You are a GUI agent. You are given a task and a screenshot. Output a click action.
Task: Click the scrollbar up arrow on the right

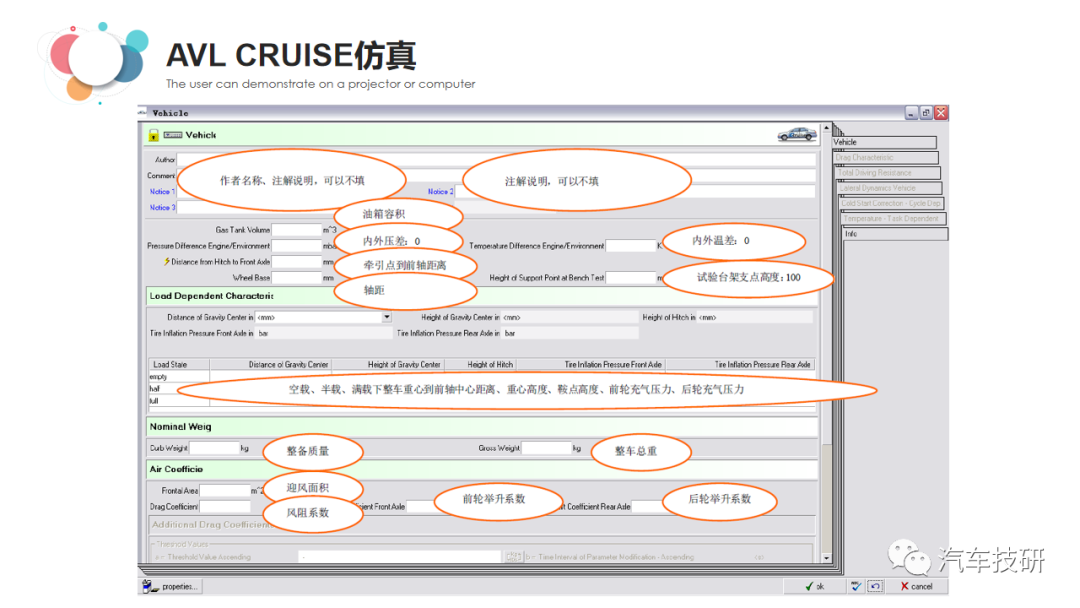(x=827, y=128)
